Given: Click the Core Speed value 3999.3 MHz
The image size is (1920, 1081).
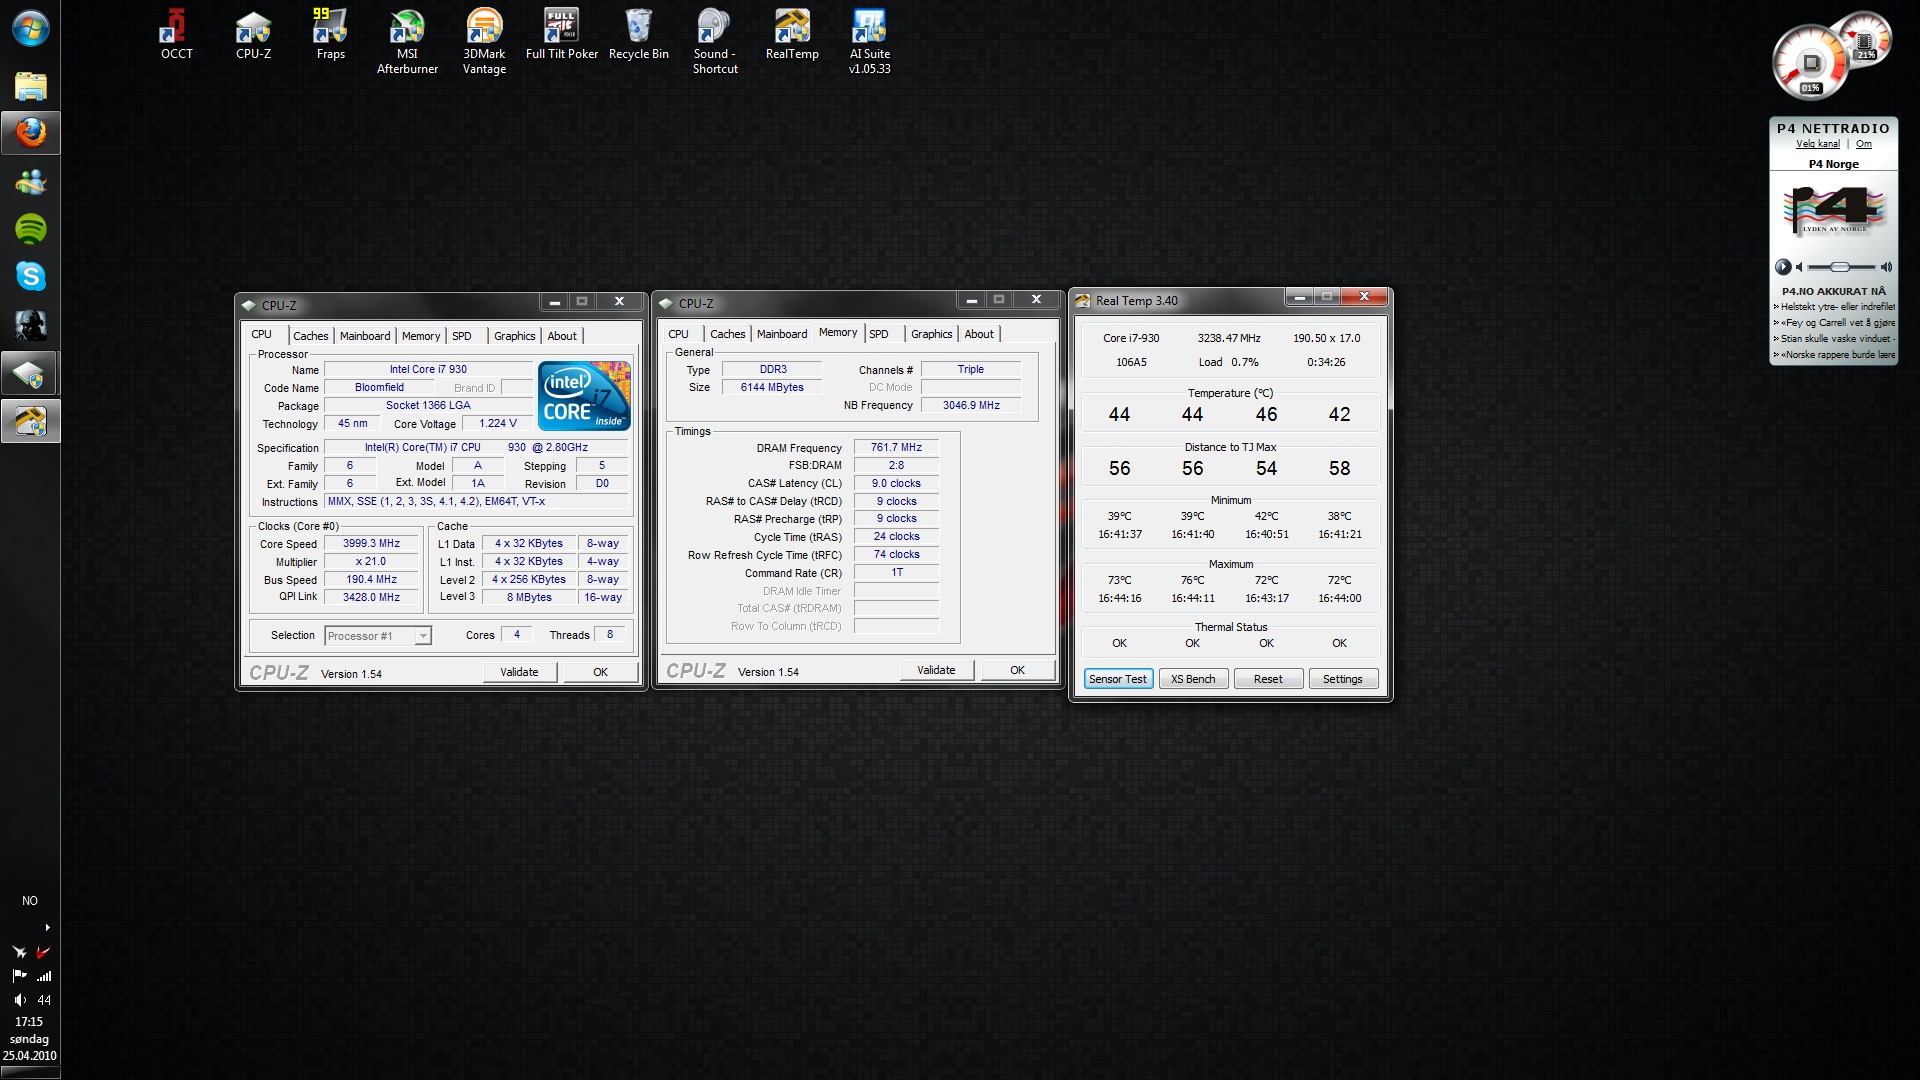Looking at the screenshot, I should pos(371,544).
